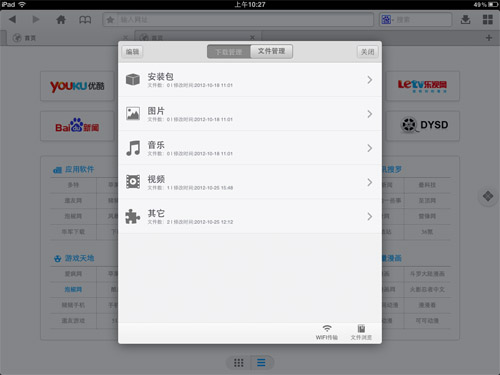Open the 图片 folder row
Screen dimensions: 500x375
pyautogui.click(x=250, y=114)
